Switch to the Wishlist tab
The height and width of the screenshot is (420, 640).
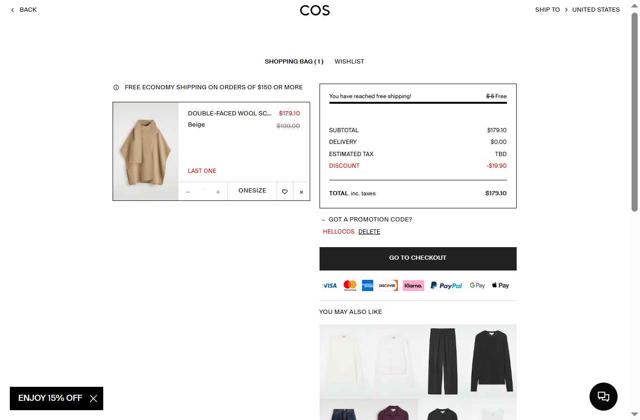[x=349, y=62]
